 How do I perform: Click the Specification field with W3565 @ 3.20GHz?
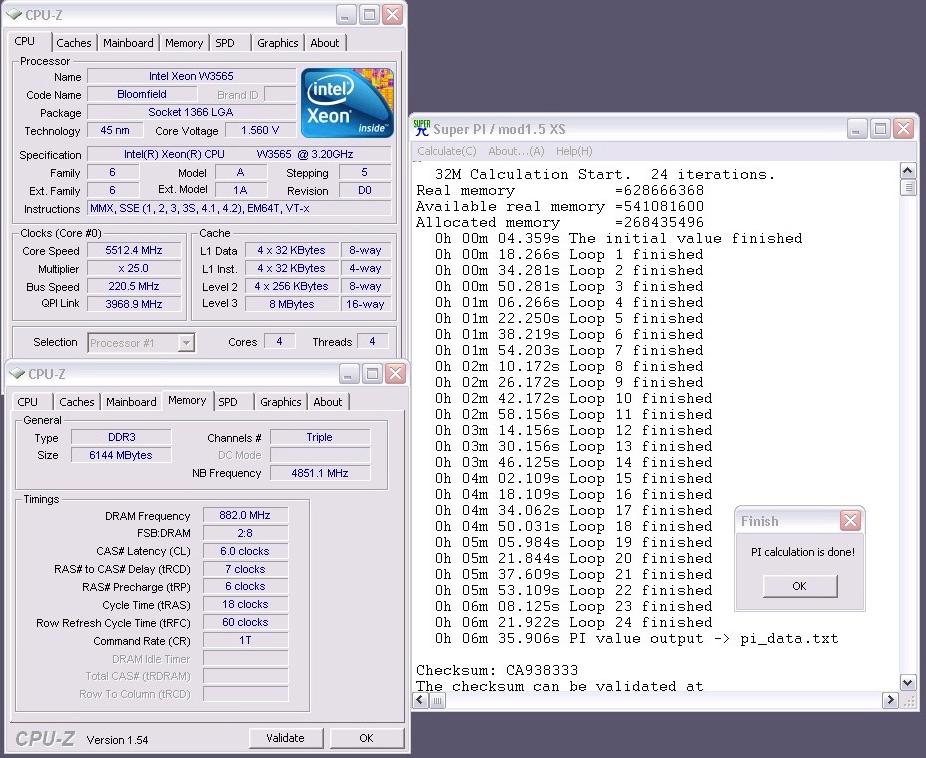tap(239, 155)
